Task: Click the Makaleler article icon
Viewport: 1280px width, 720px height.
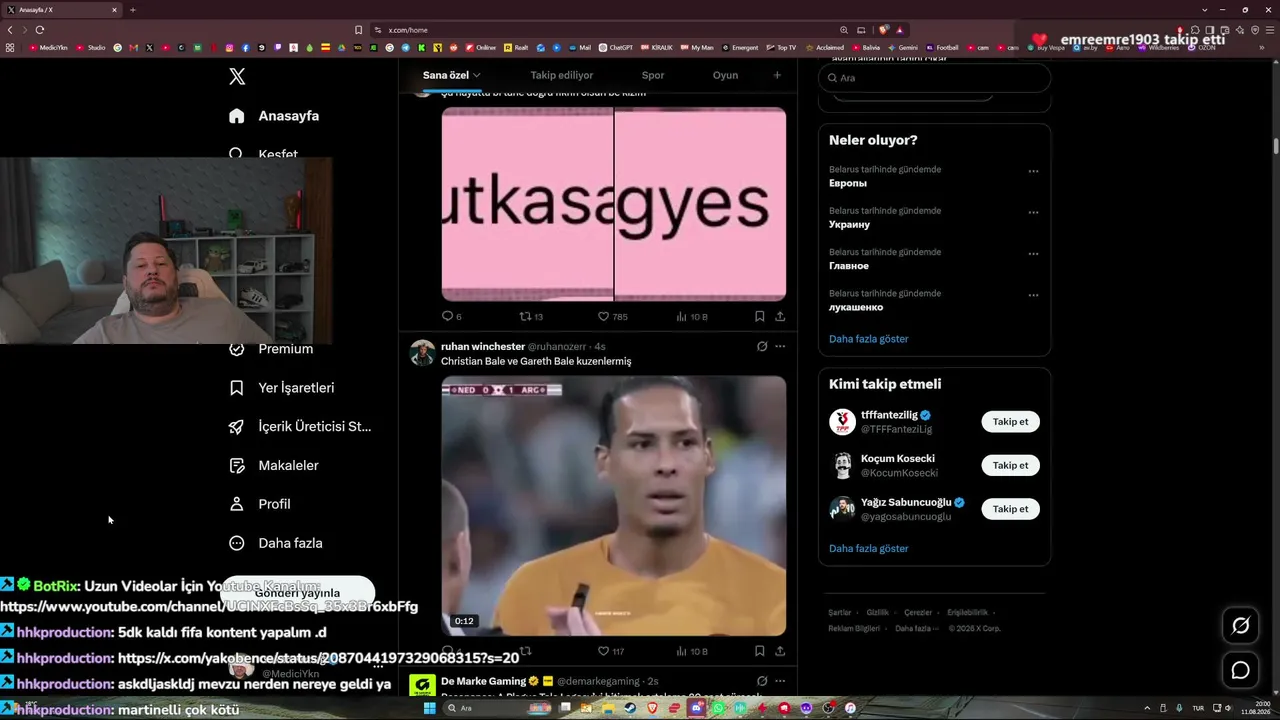Action: click(237, 466)
